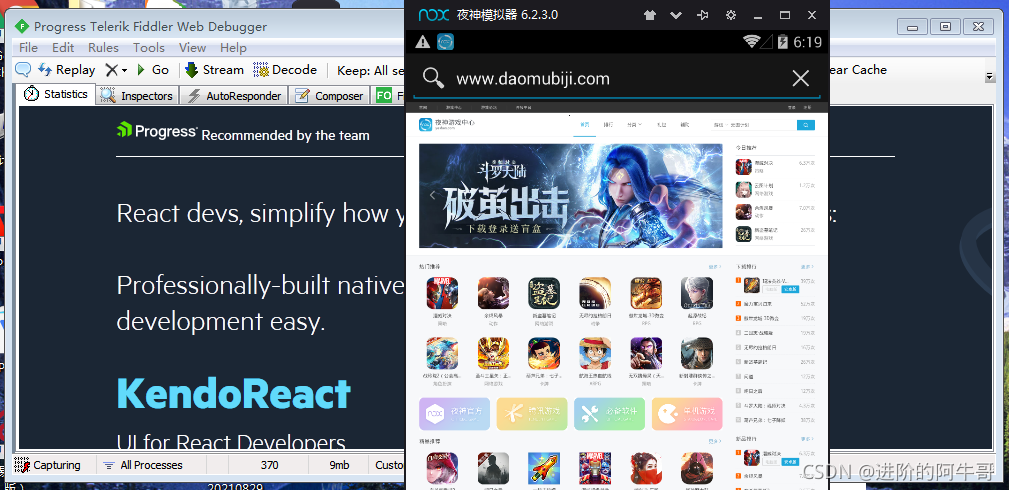Screen dimensions: 1009x490
Task: Click the blue app notification icon in status bar
Action: (445, 42)
